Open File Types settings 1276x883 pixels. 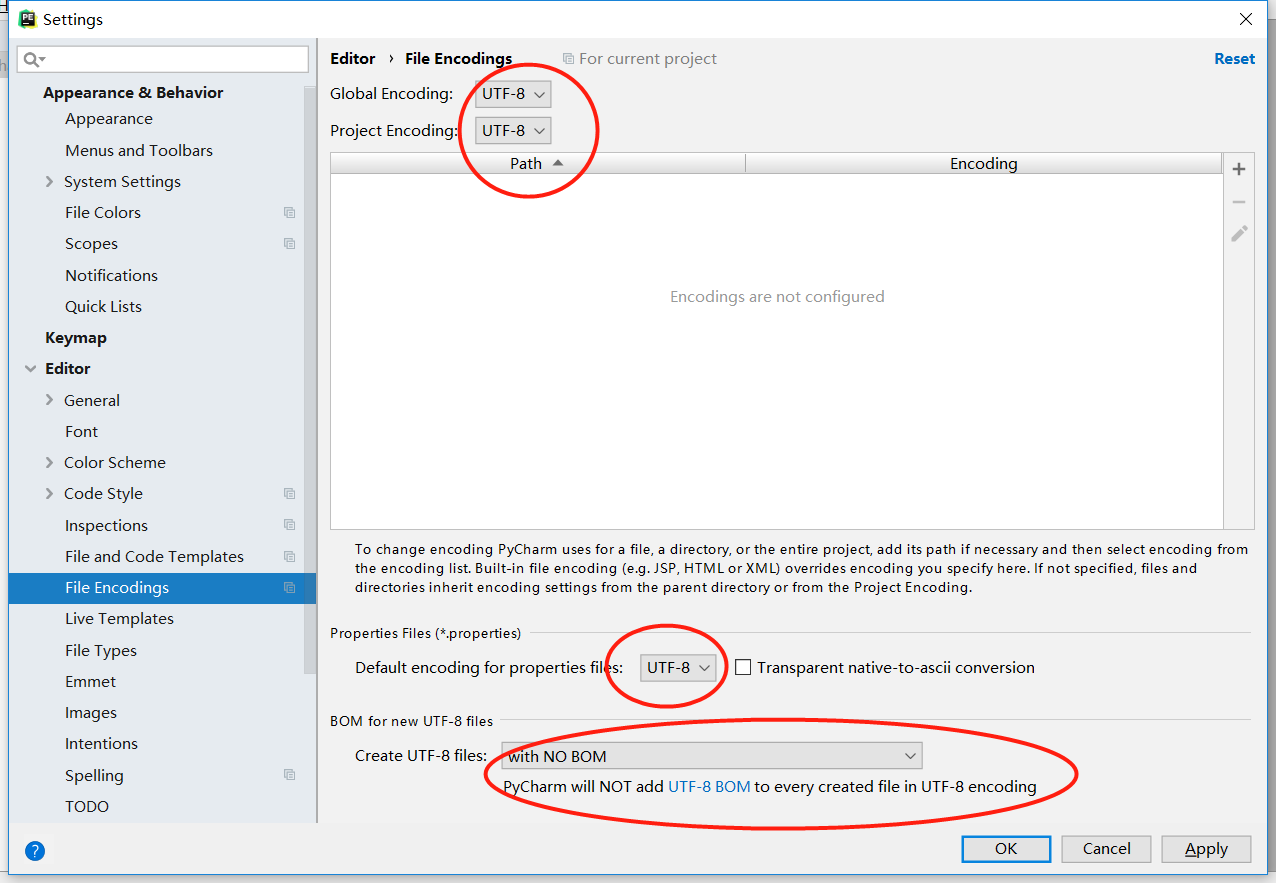pyautogui.click(x=101, y=650)
